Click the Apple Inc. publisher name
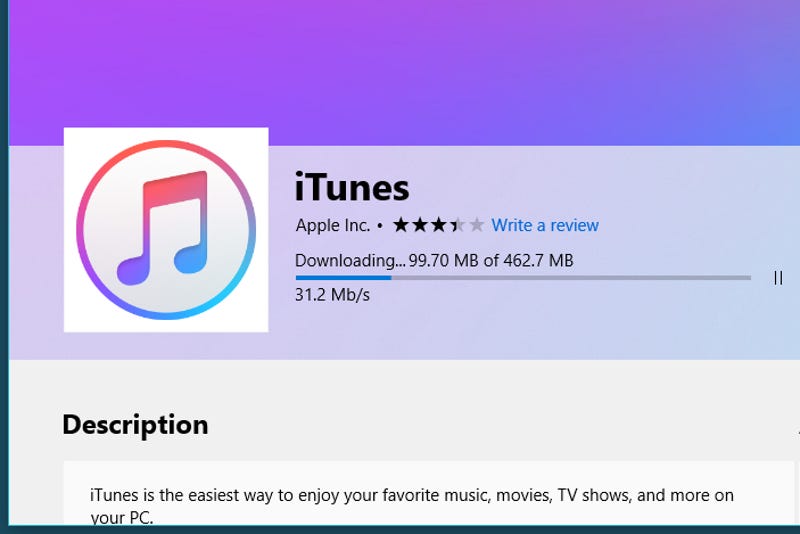 coord(333,225)
